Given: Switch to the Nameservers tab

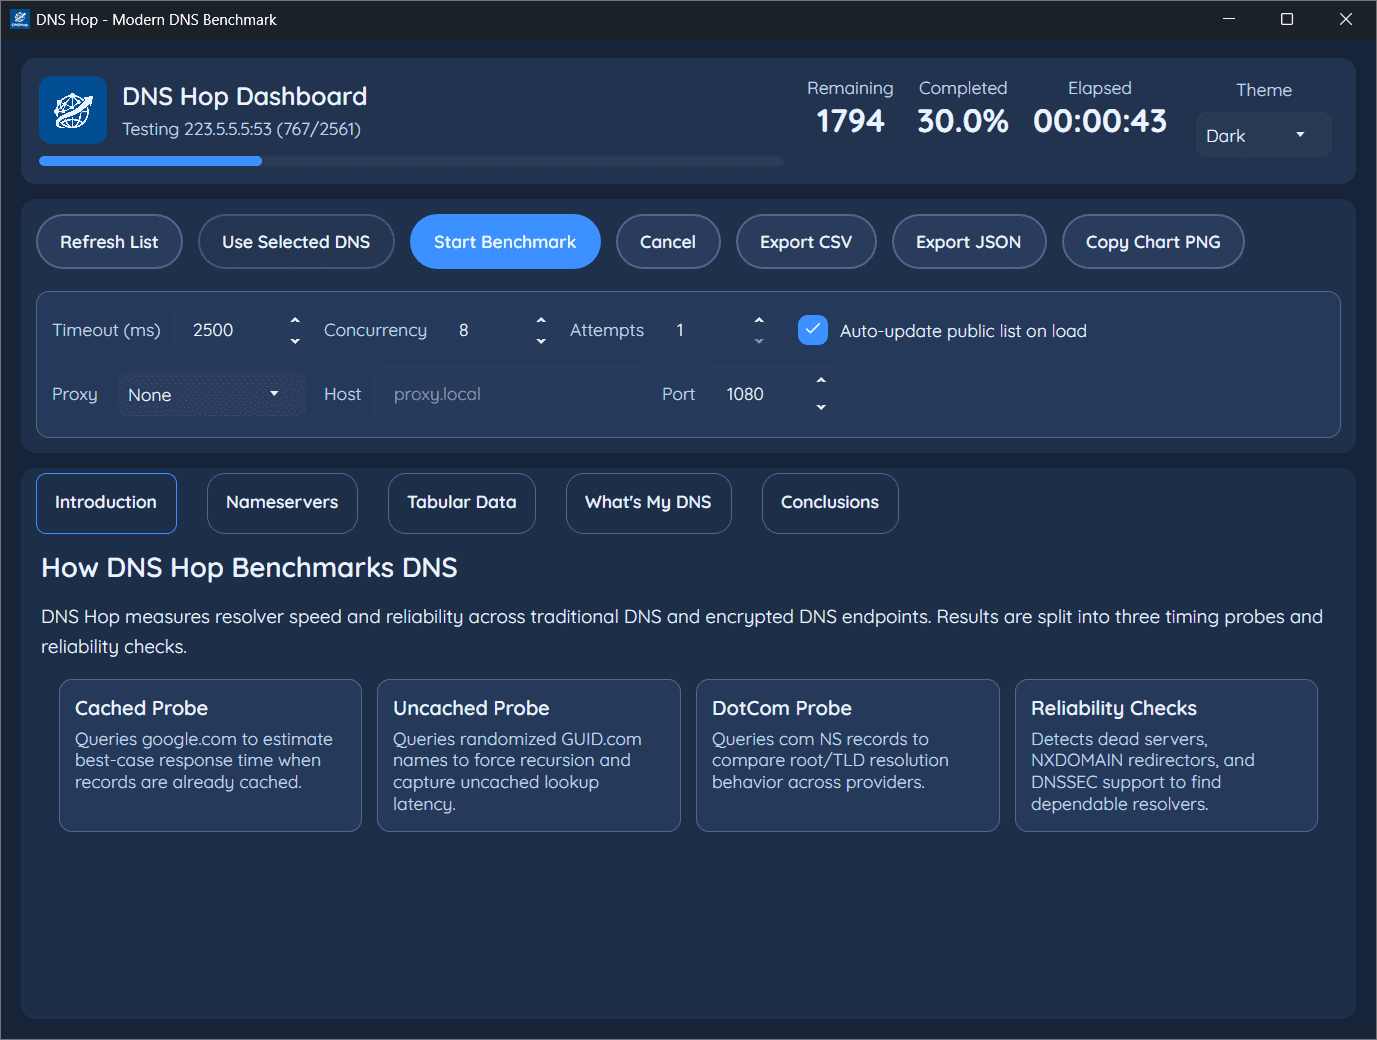Looking at the screenshot, I should tap(282, 503).
